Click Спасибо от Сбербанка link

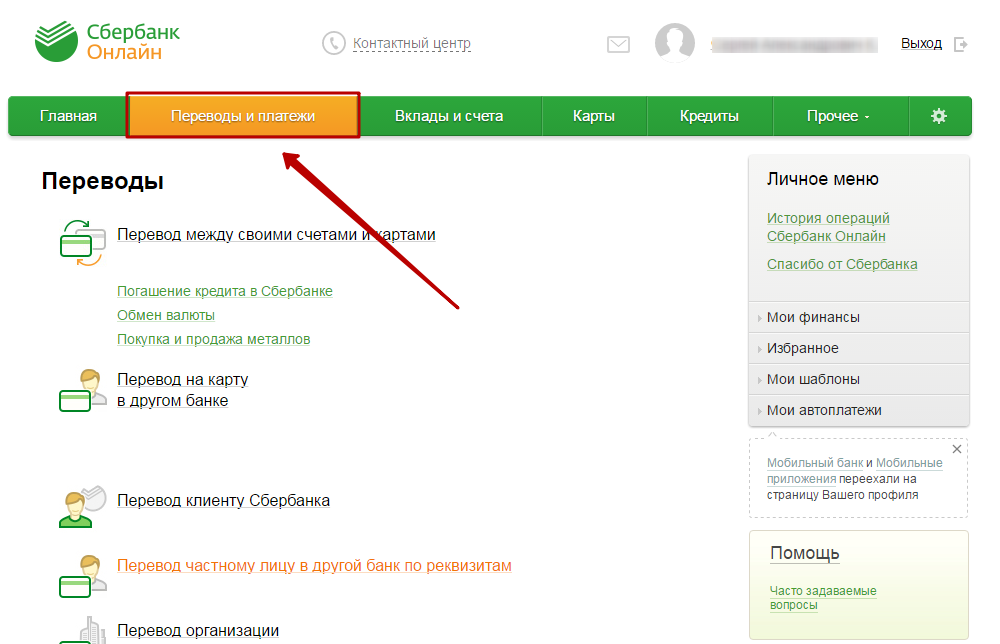pyautogui.click(x=842, y=264)
